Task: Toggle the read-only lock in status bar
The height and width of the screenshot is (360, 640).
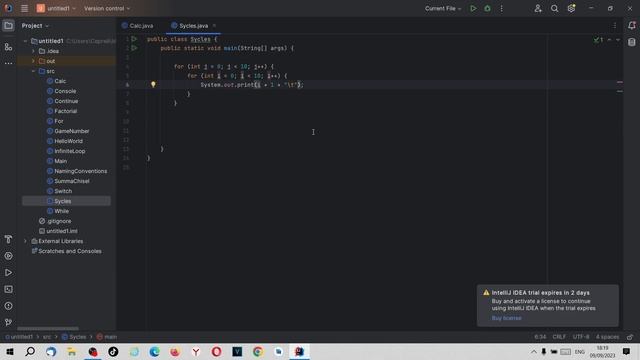Action: (x=630, y=337)
